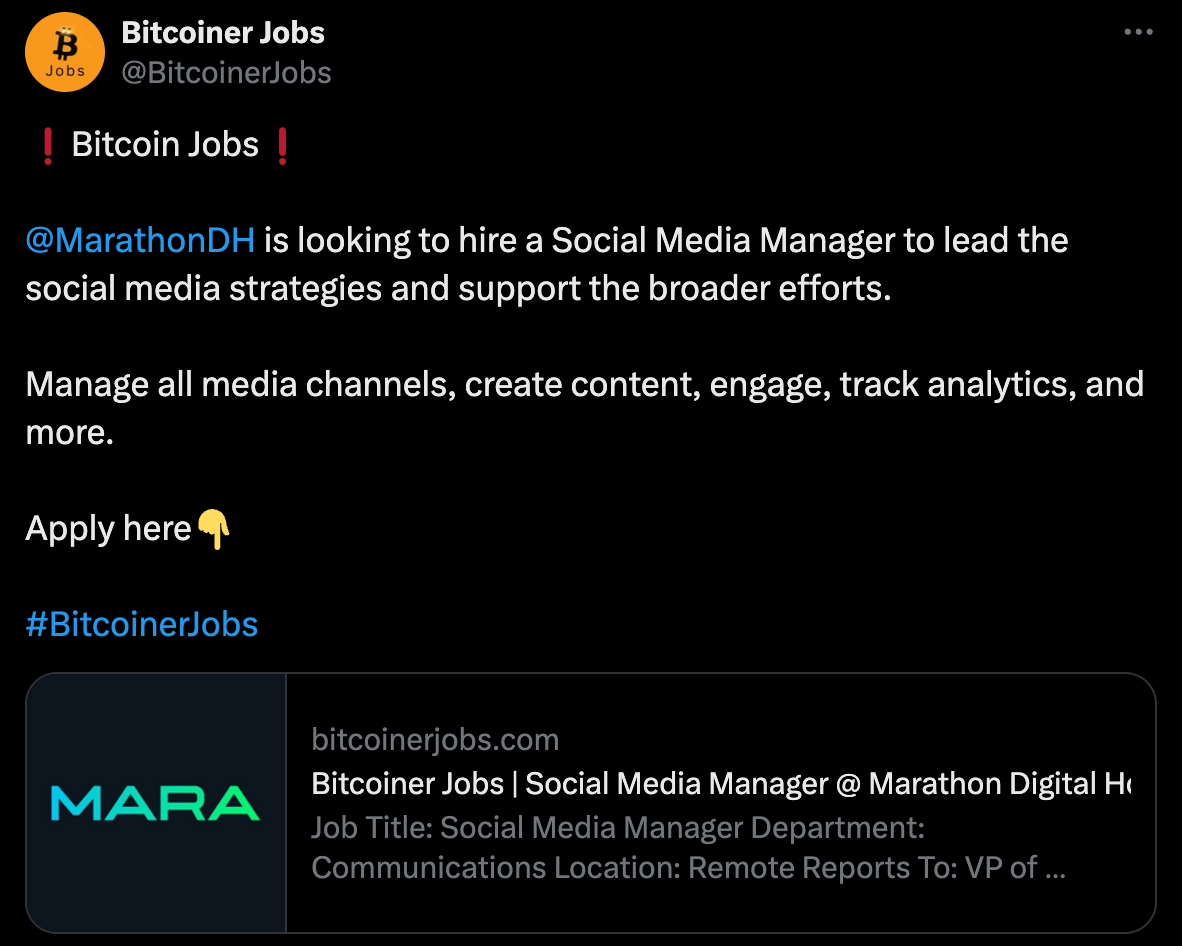
Task: Open the @MarathonDH profile link
Action: [140, 240]
